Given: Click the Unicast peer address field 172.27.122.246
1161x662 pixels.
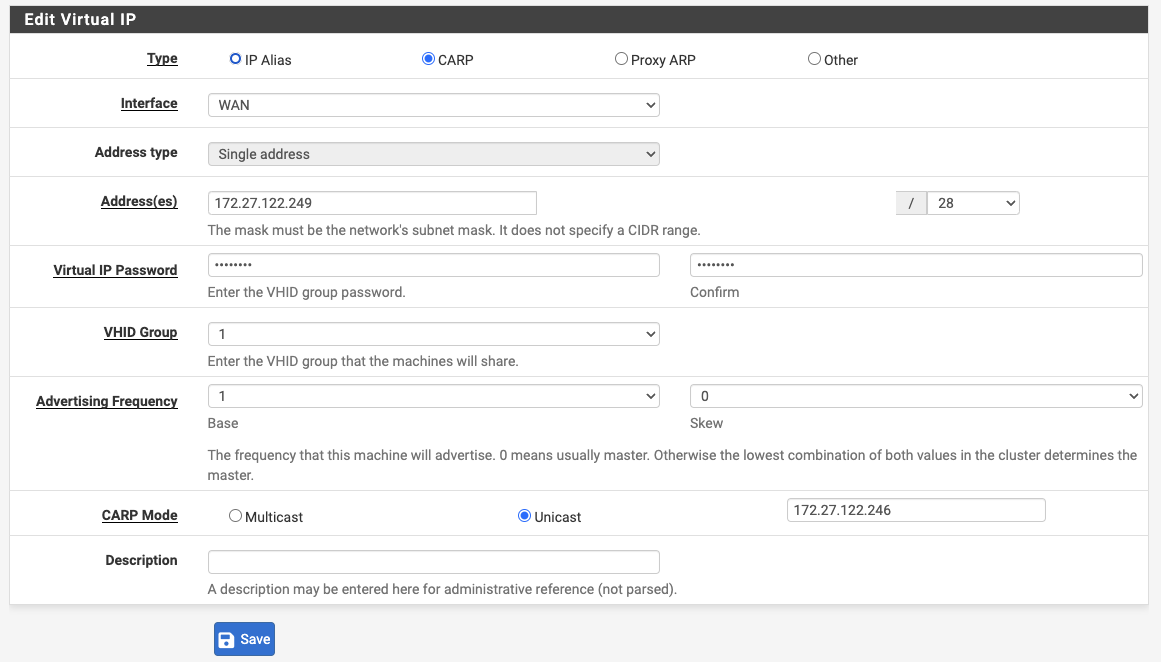Looking at the screenshot, I should pyautogui.click(x=915, y=510).
